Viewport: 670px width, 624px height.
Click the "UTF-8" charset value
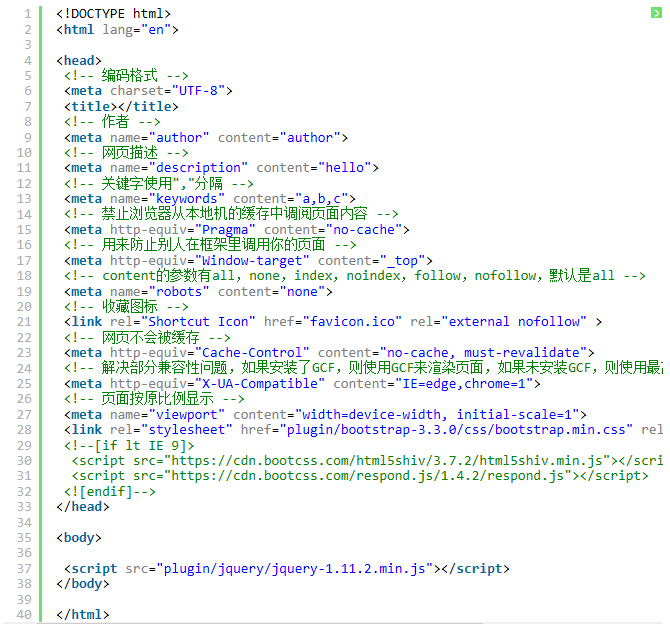198,91
